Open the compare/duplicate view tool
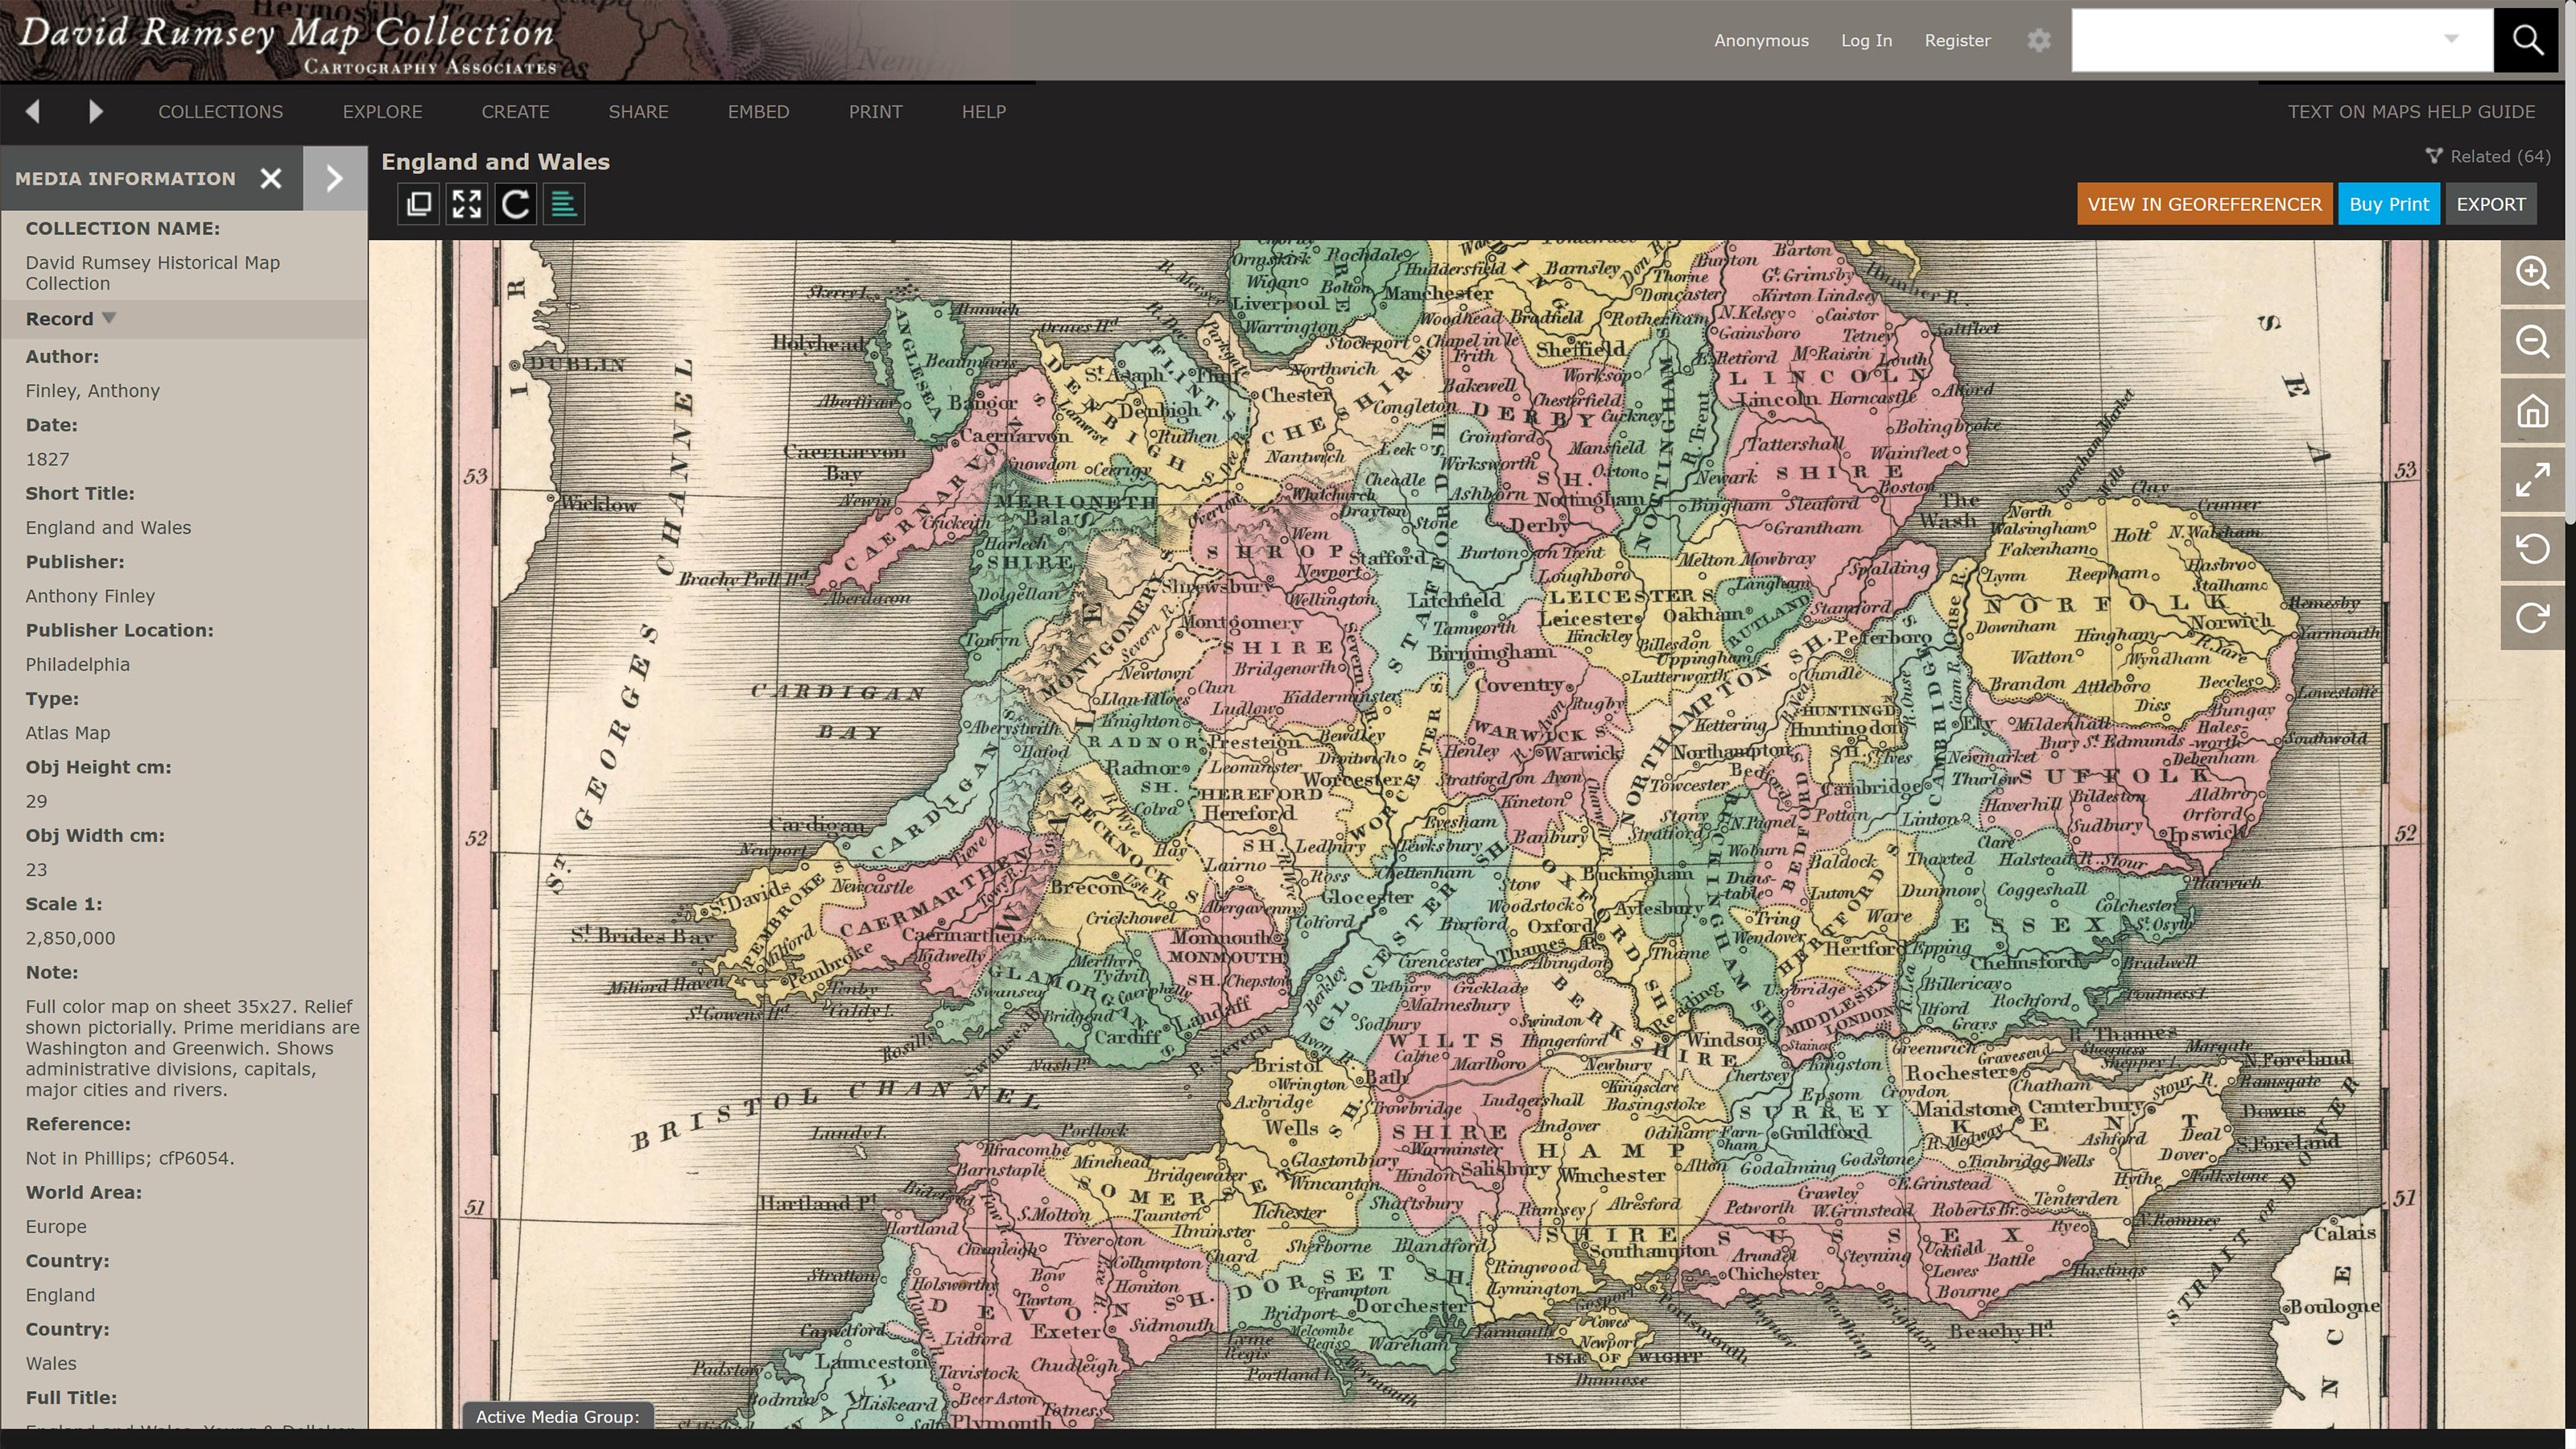The height and width of the screenshot is (1449, 2576). pos(419,204)
